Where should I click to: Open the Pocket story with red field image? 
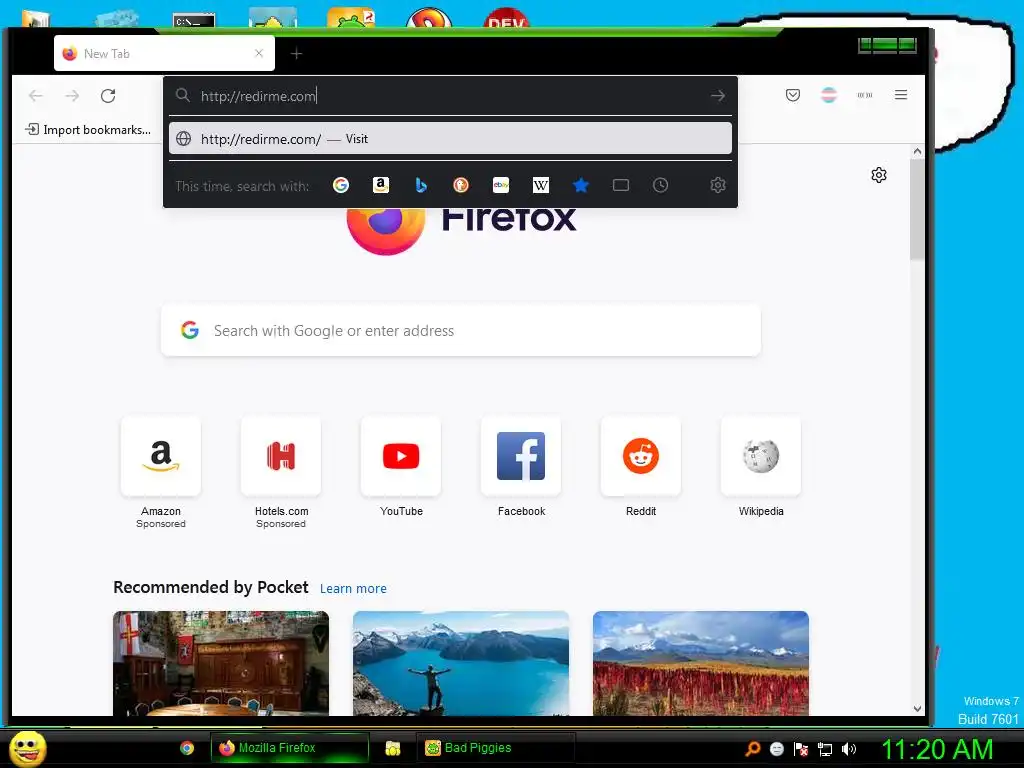click(701, 664)
